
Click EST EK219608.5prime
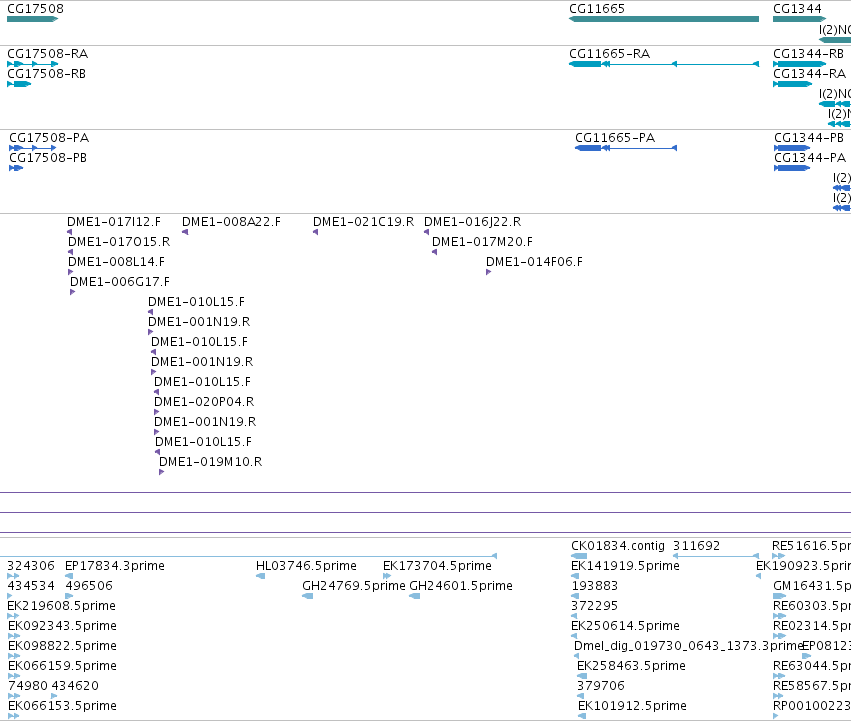(x=13, y=616)
